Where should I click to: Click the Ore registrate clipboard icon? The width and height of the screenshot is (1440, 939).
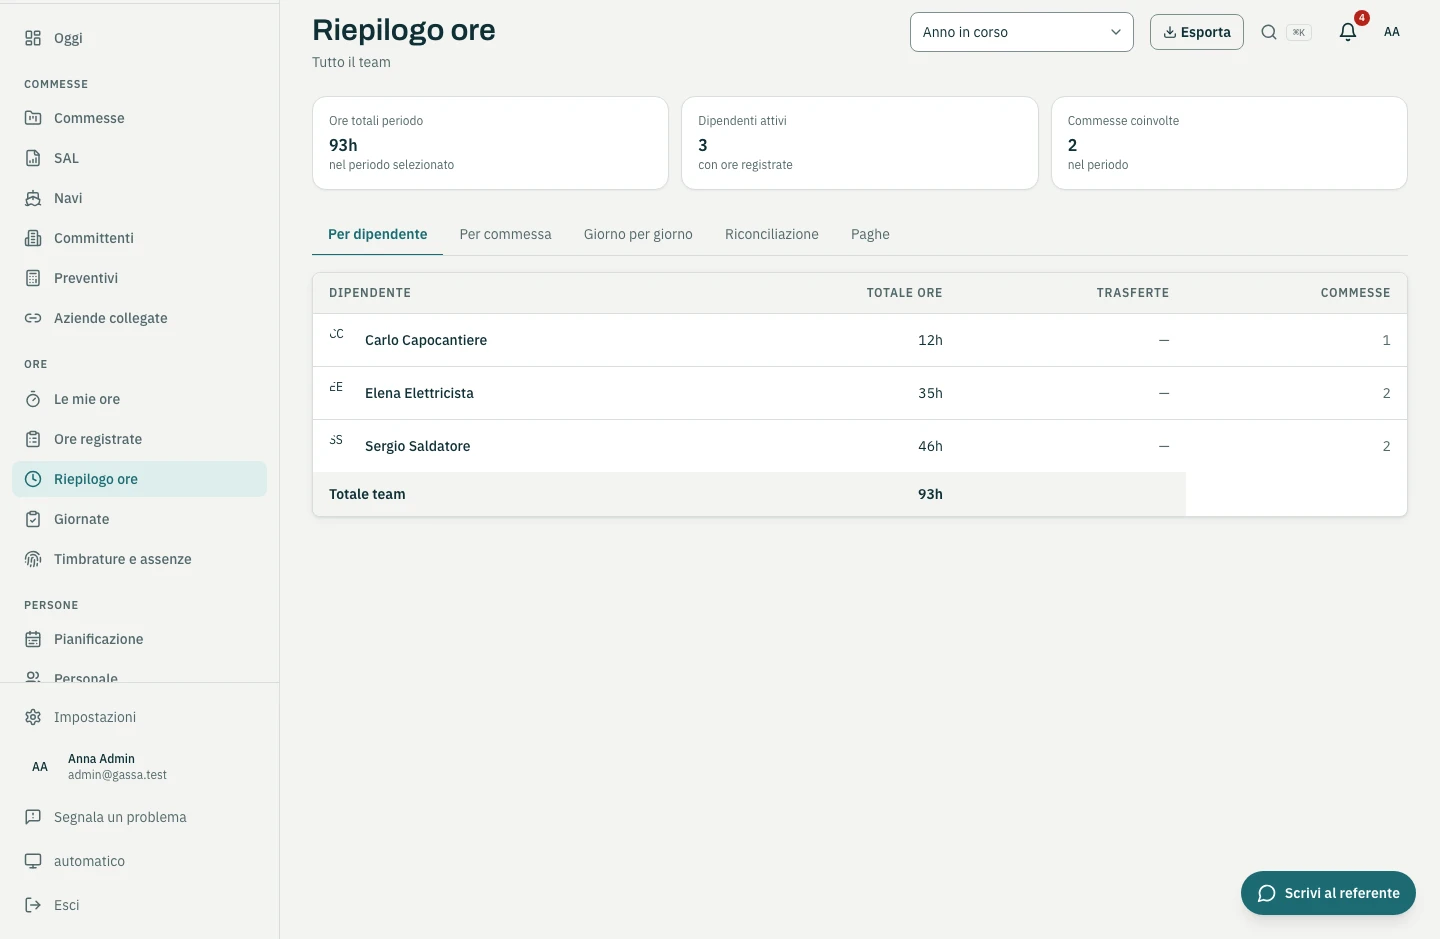click(33, 439)
